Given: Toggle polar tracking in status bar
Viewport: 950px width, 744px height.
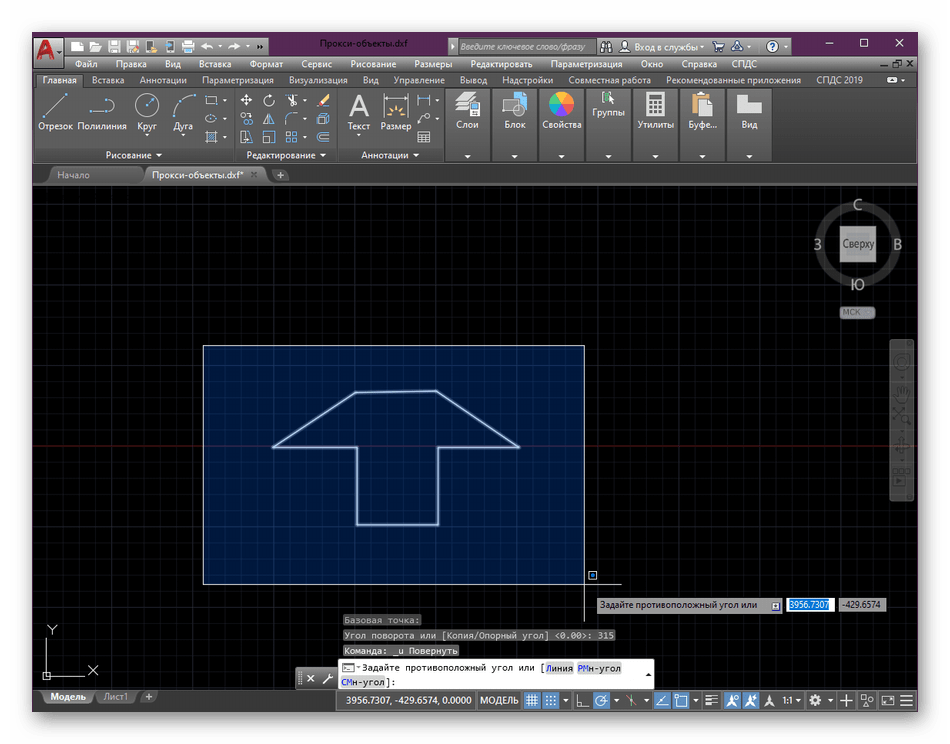Looking at the screenshot, I should [601, 701].
